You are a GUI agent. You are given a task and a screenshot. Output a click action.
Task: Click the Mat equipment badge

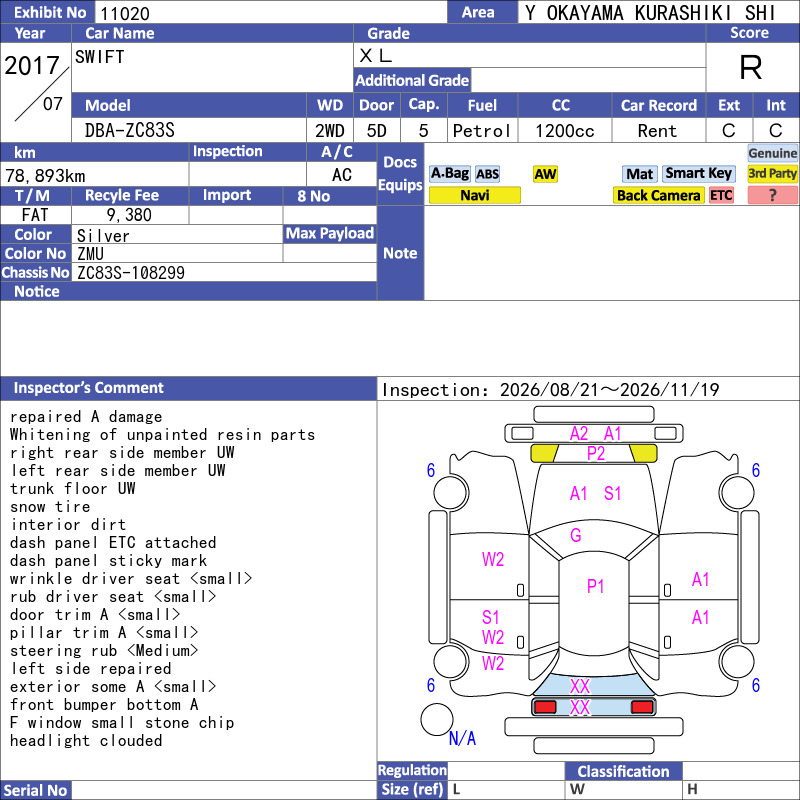[x=639, y=174]
